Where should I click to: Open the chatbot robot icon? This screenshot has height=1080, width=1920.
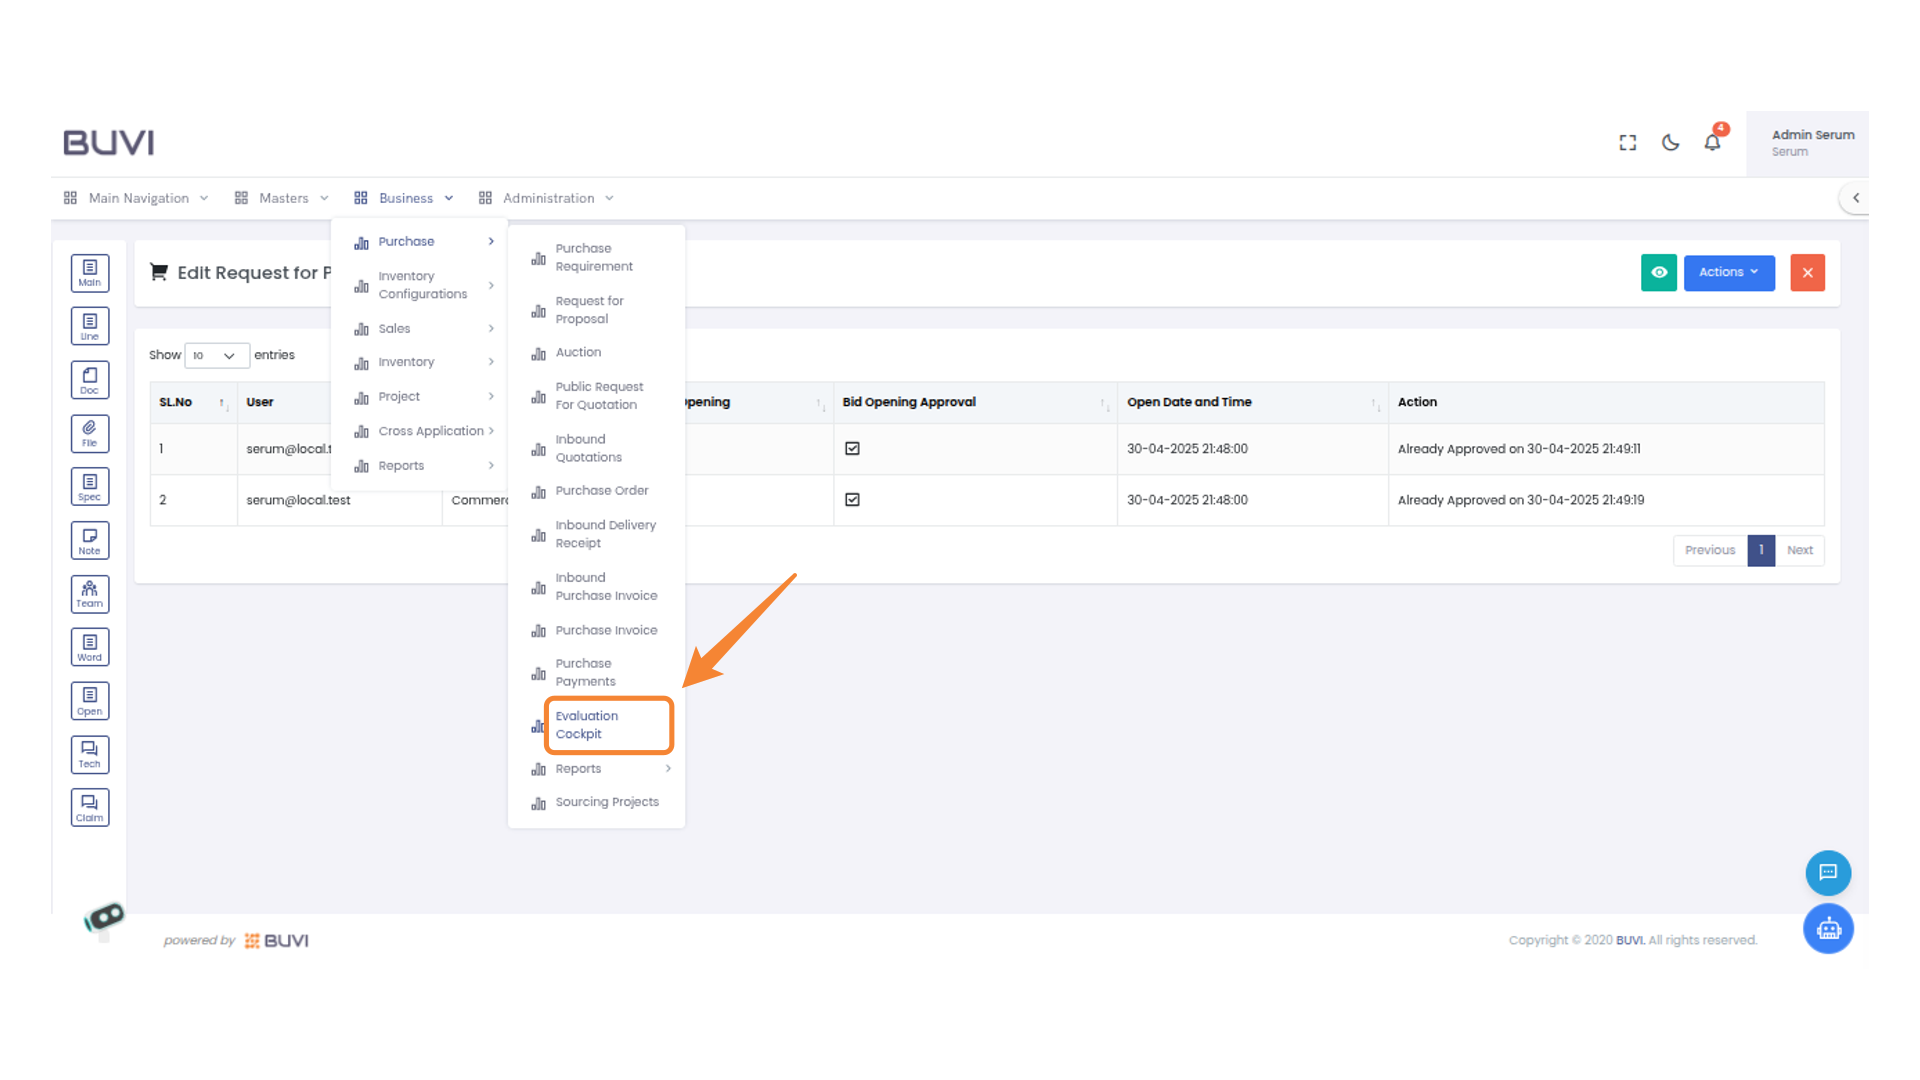1828,929
